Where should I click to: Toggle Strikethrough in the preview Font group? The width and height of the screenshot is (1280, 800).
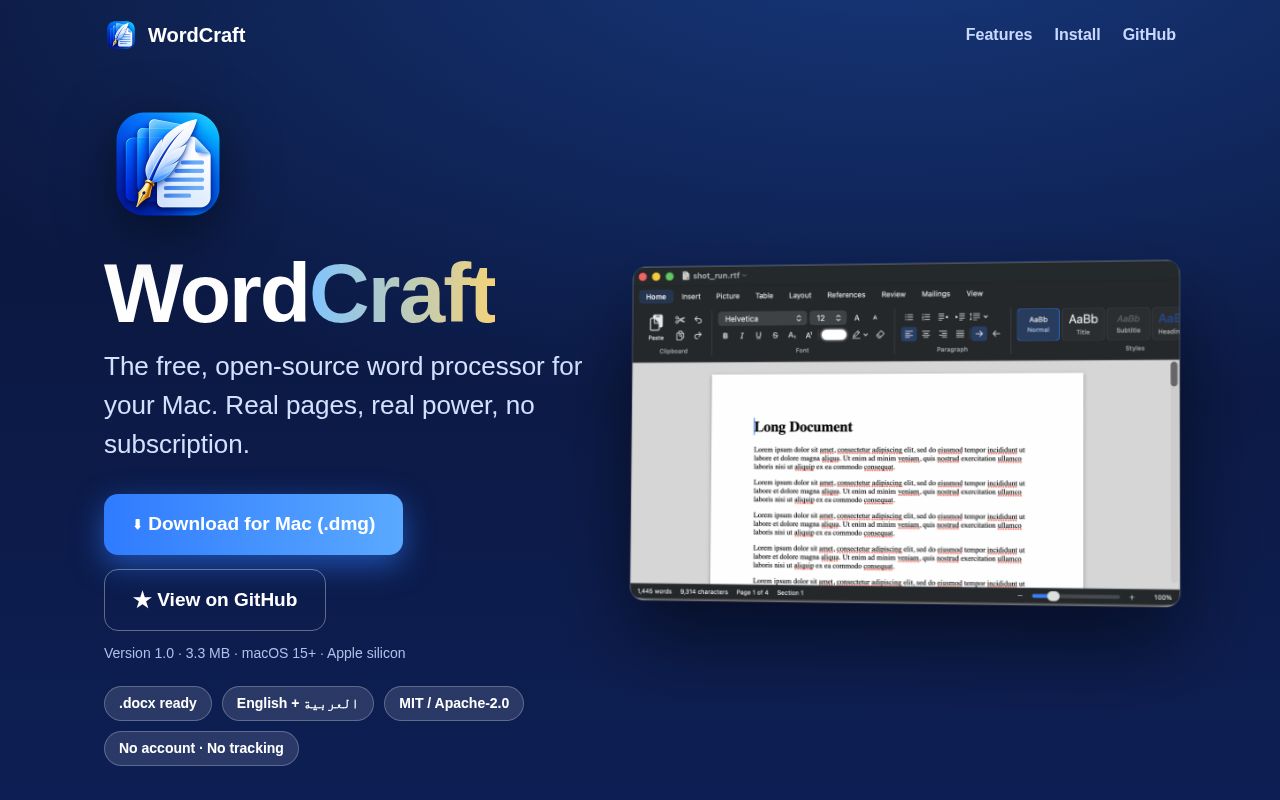[x=775, y=336]
